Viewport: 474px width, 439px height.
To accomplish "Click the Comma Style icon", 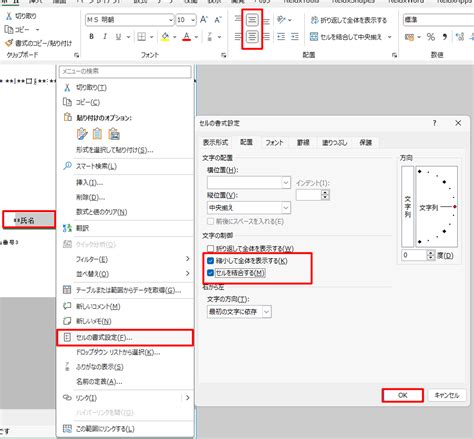I will point(445,37).
